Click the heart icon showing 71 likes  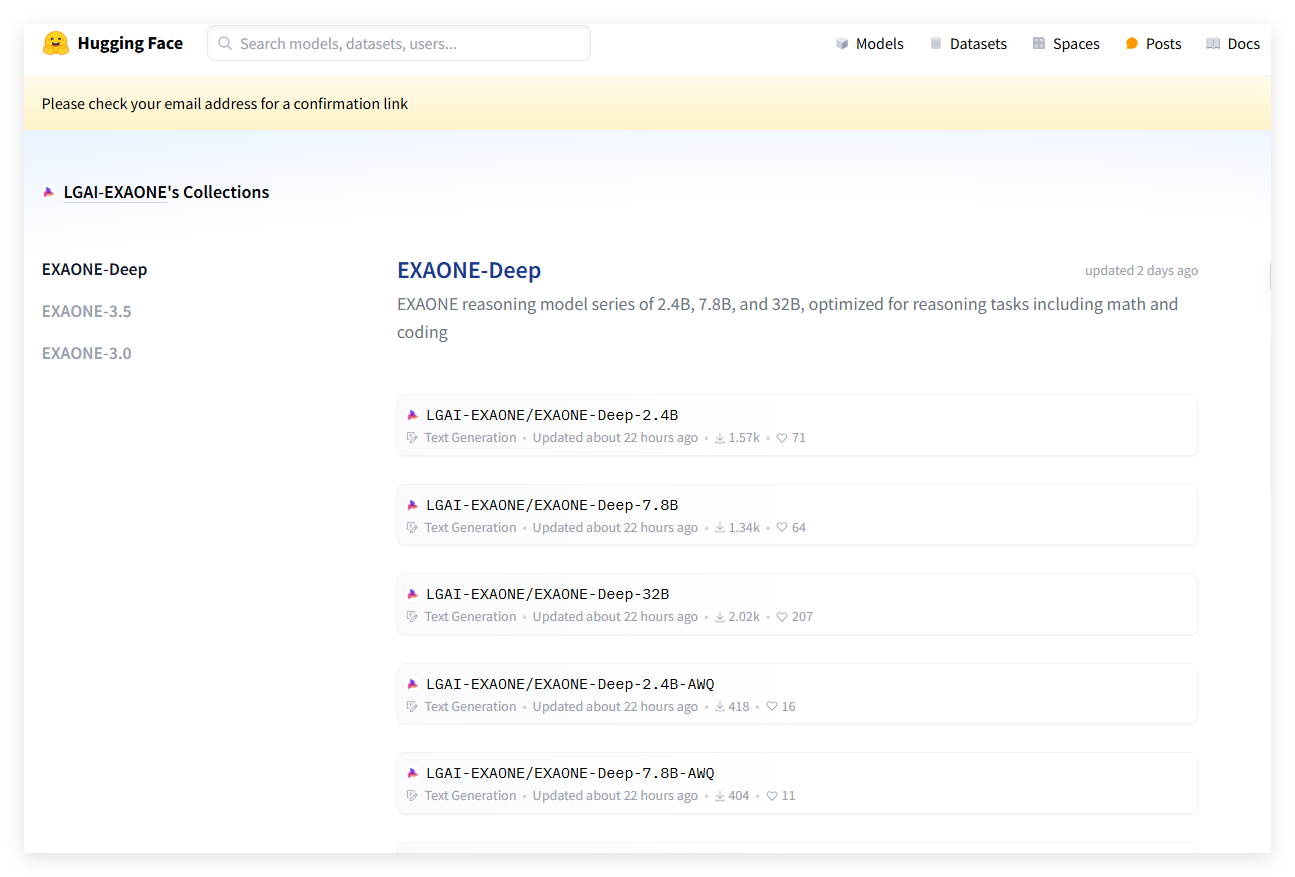(782, 438)
